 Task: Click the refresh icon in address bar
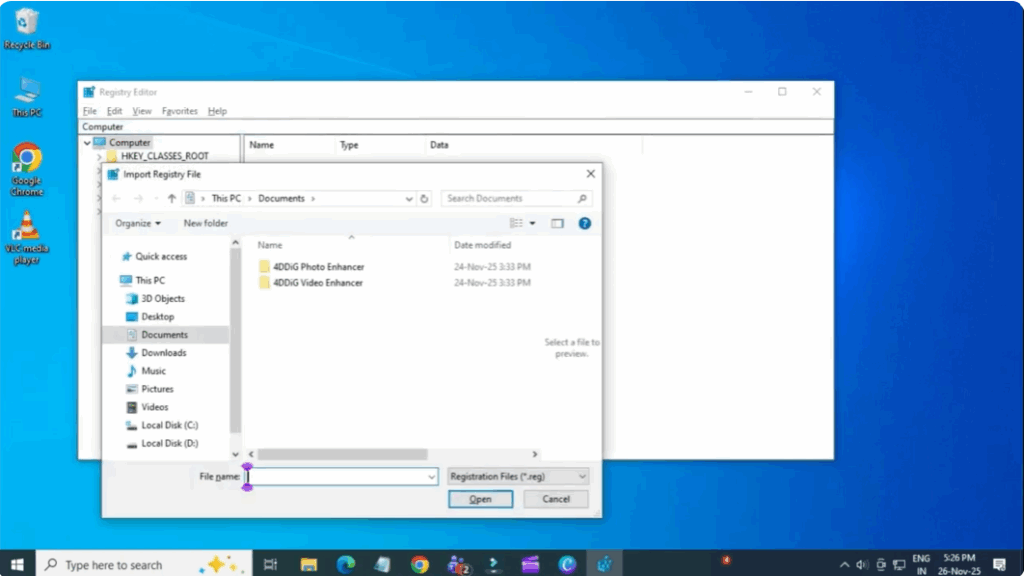coord(424,198)
